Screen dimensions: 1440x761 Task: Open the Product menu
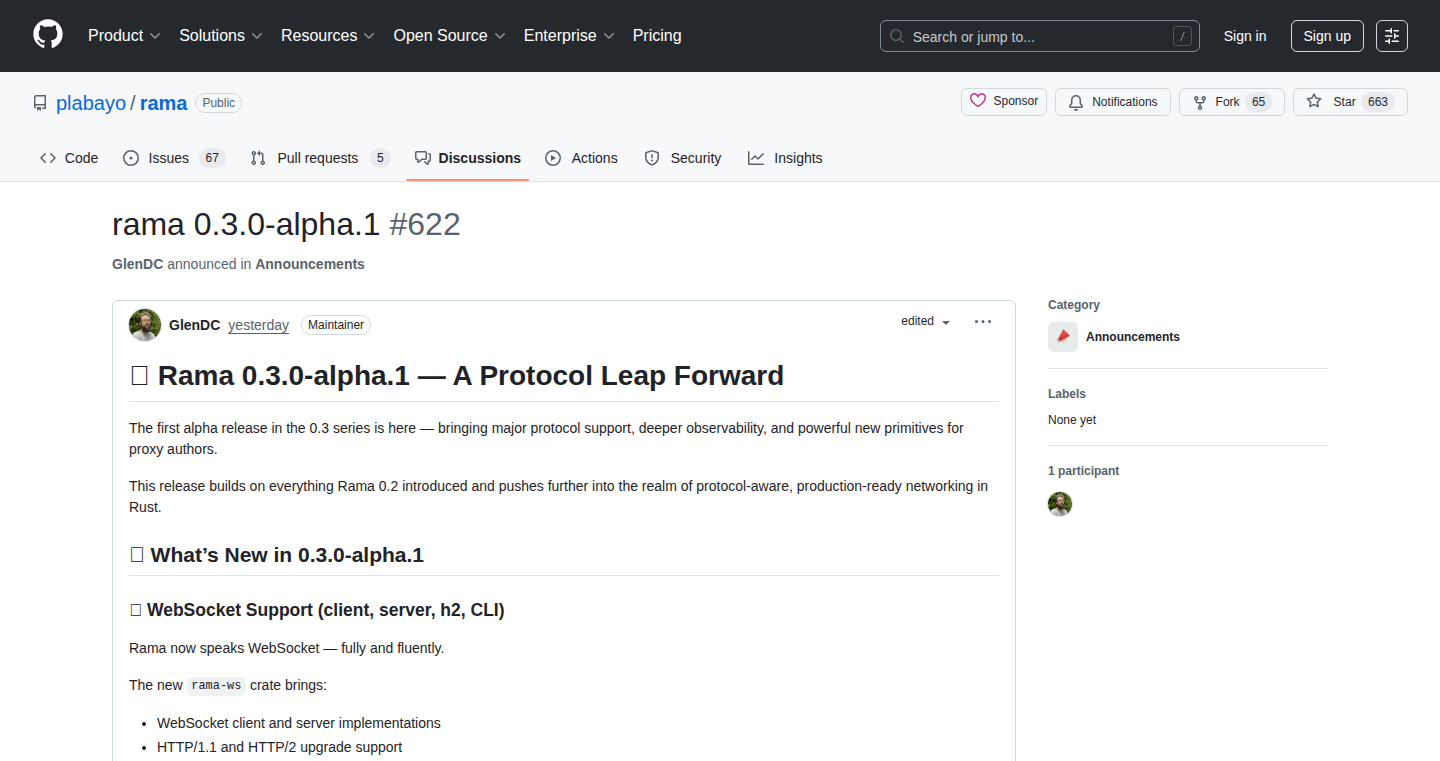pyautogui.click(x=124, y=36)
